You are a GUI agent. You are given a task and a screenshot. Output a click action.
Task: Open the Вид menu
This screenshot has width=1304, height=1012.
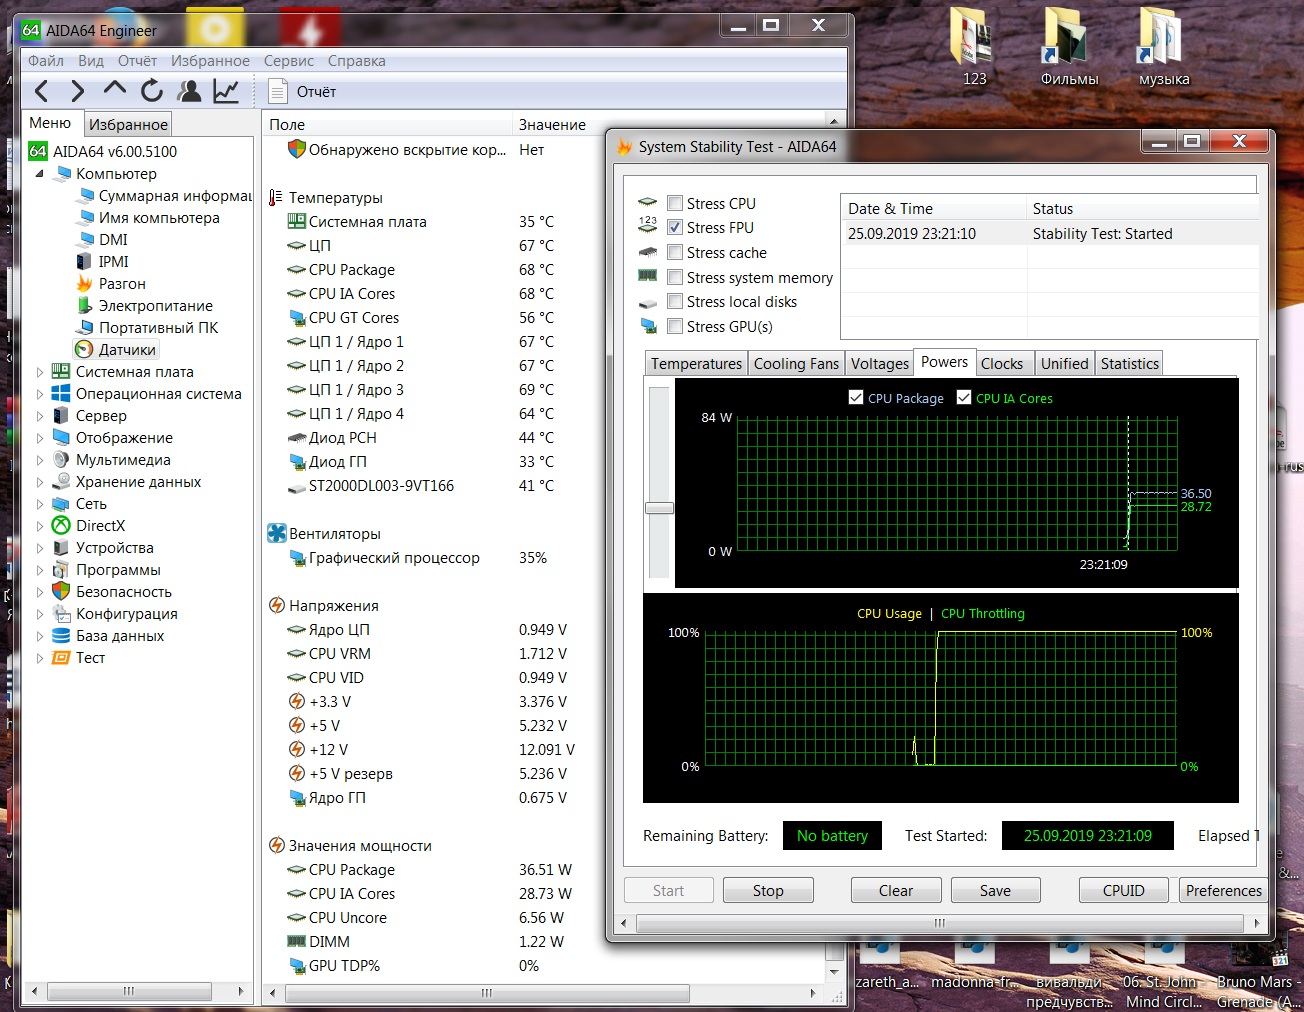[x=91, y=61]
